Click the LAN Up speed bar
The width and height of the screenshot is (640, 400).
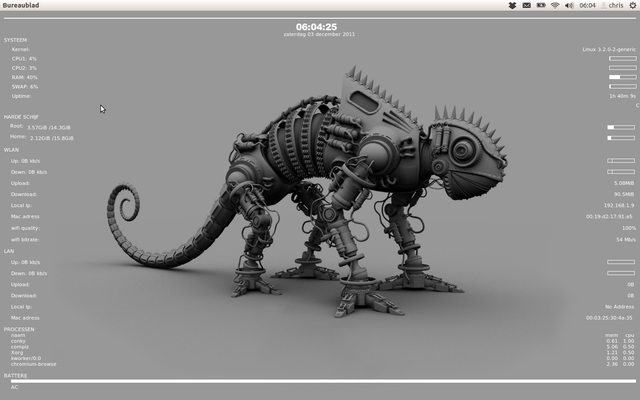pyautogui.click(x=621, y=262)
